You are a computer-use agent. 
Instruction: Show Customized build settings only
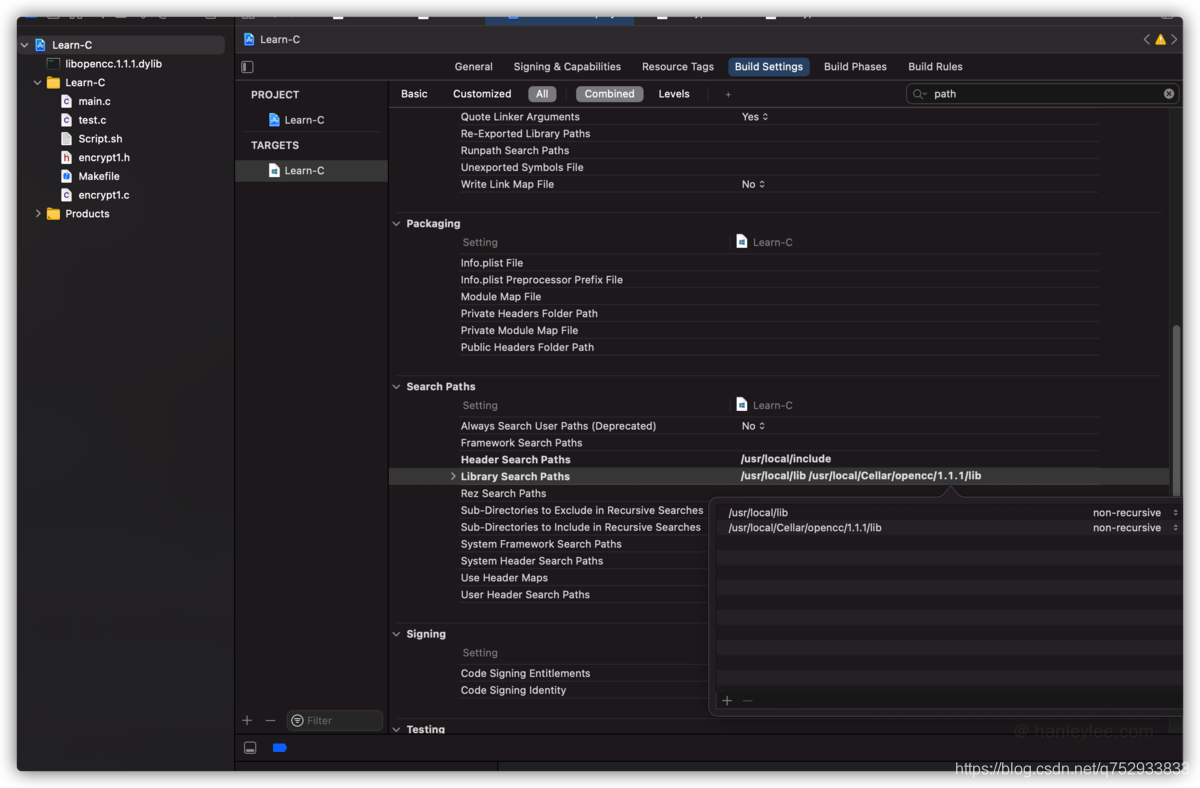point(482,94)
